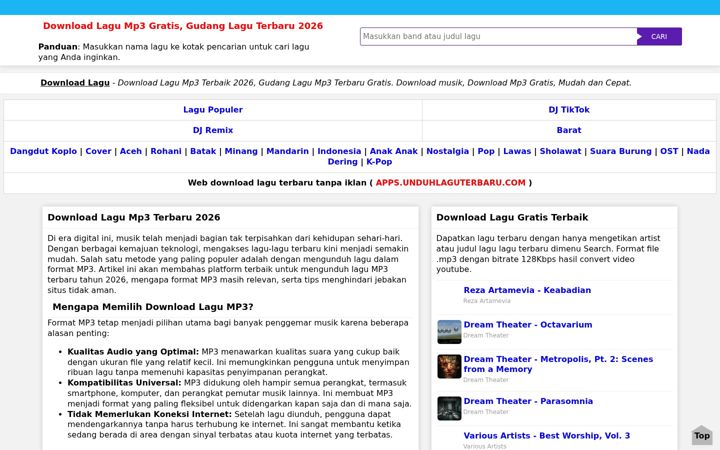Screen dimensions: 720x450
Task: Select the Cover genre link
Action: (98, 151)
